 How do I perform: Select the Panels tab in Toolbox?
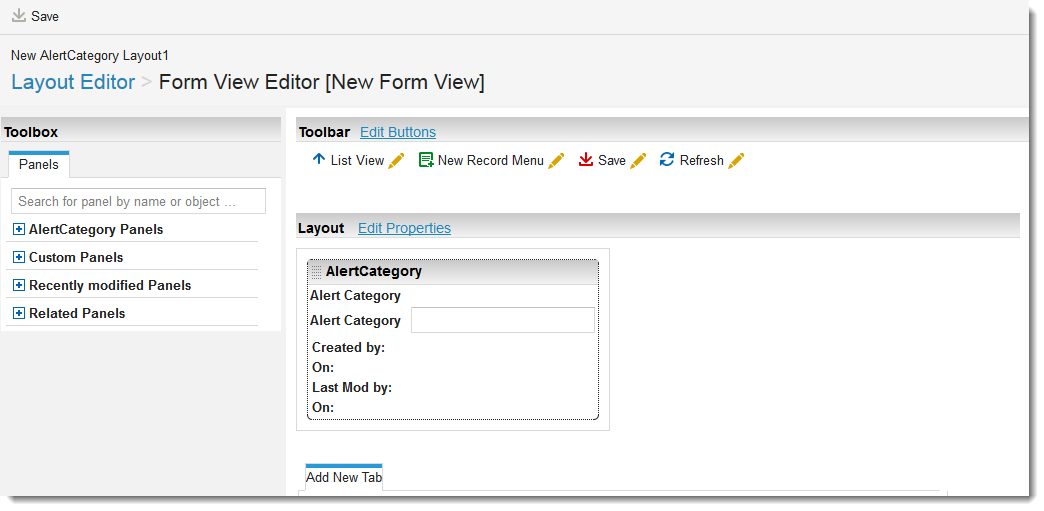pos(39,165)
